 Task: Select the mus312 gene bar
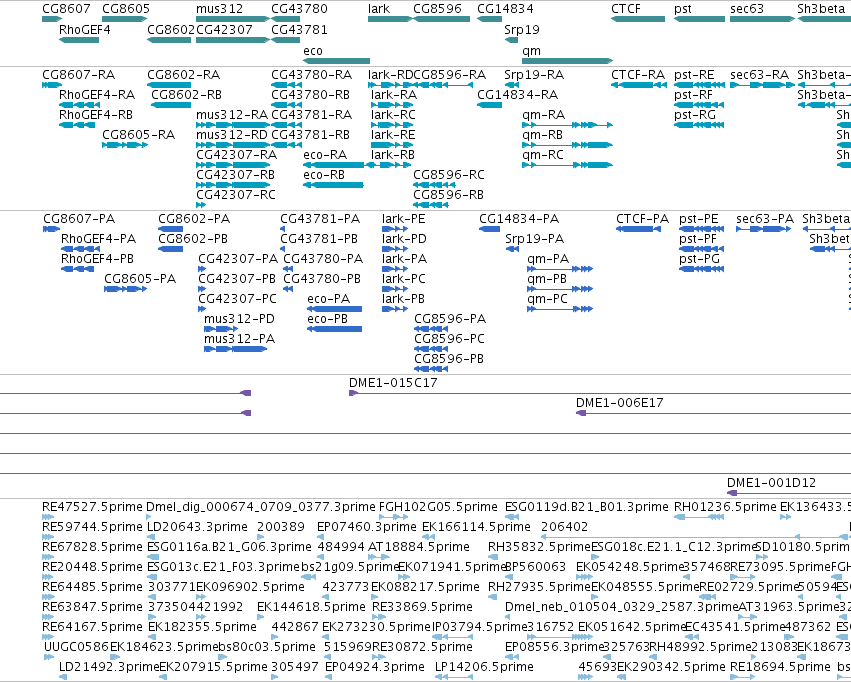[x=233, y=19]
